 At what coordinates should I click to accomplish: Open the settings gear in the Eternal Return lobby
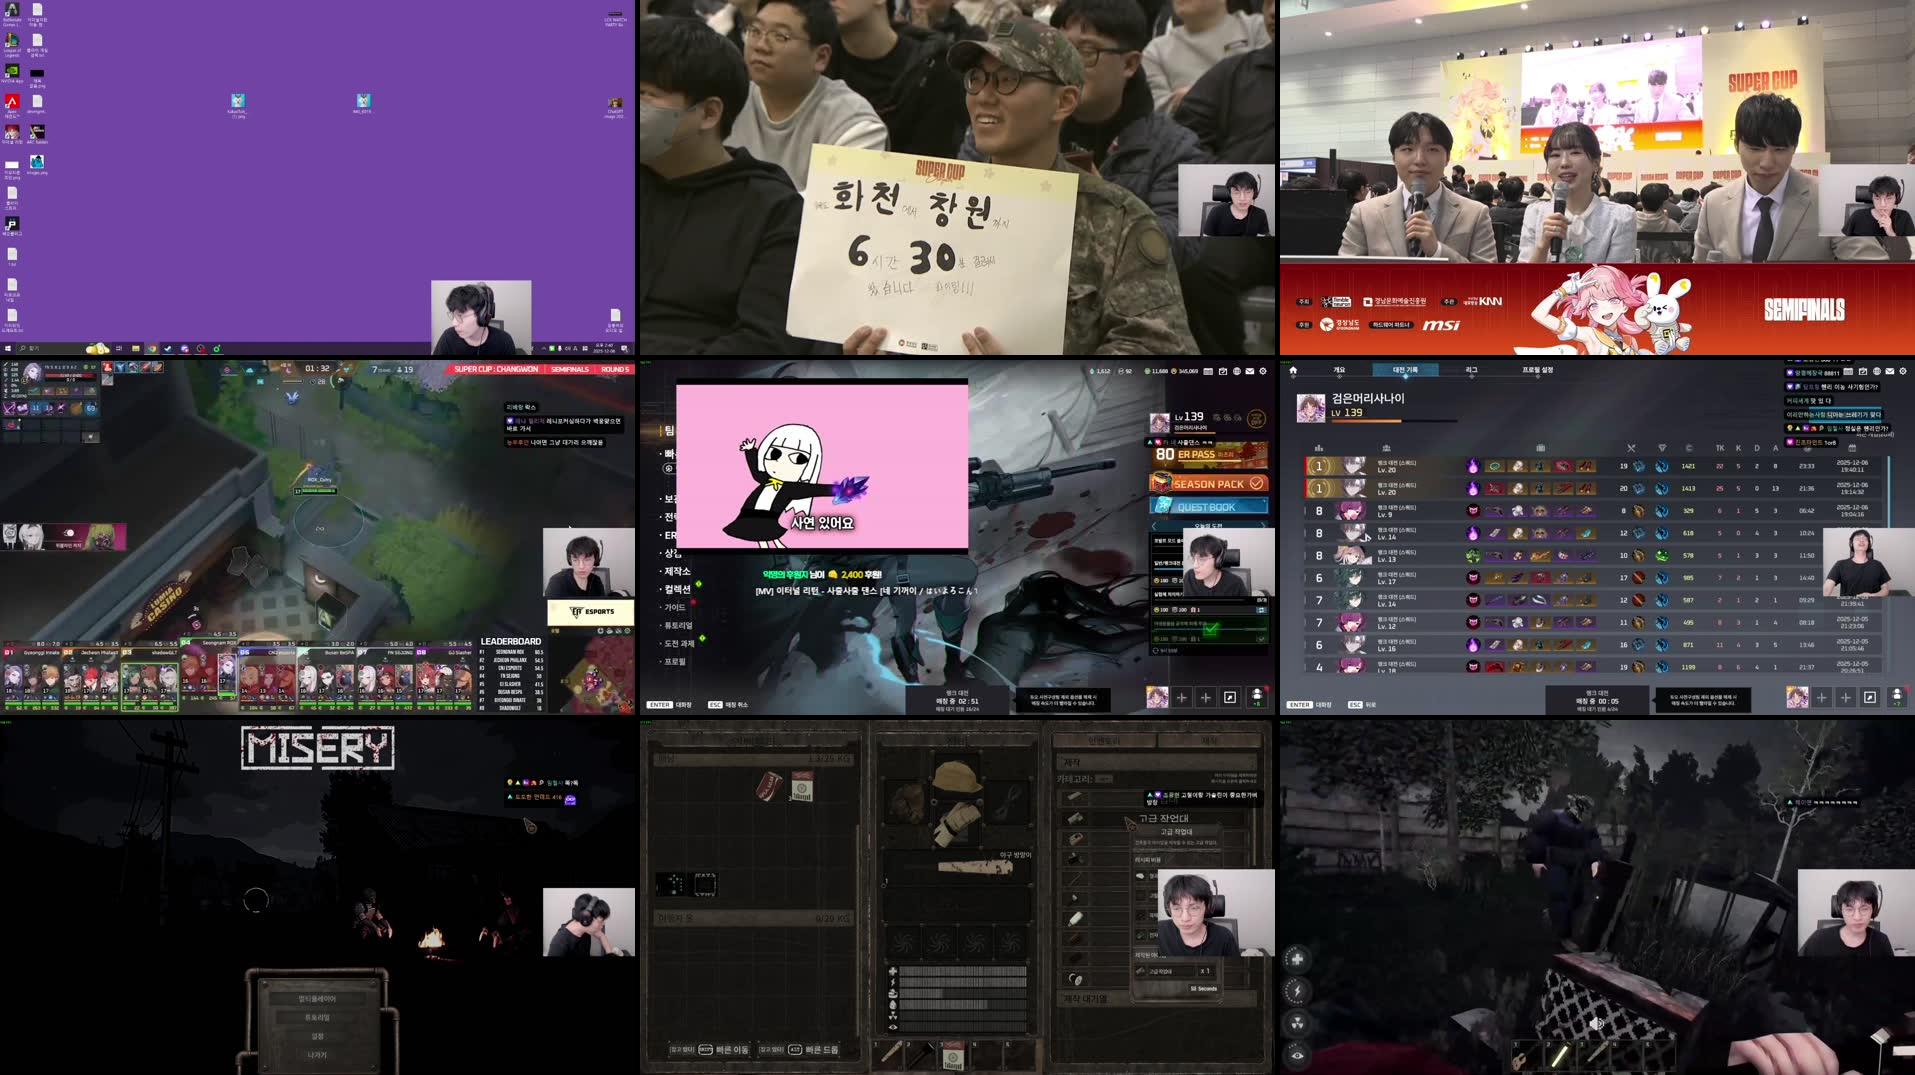click(1263, 371)
